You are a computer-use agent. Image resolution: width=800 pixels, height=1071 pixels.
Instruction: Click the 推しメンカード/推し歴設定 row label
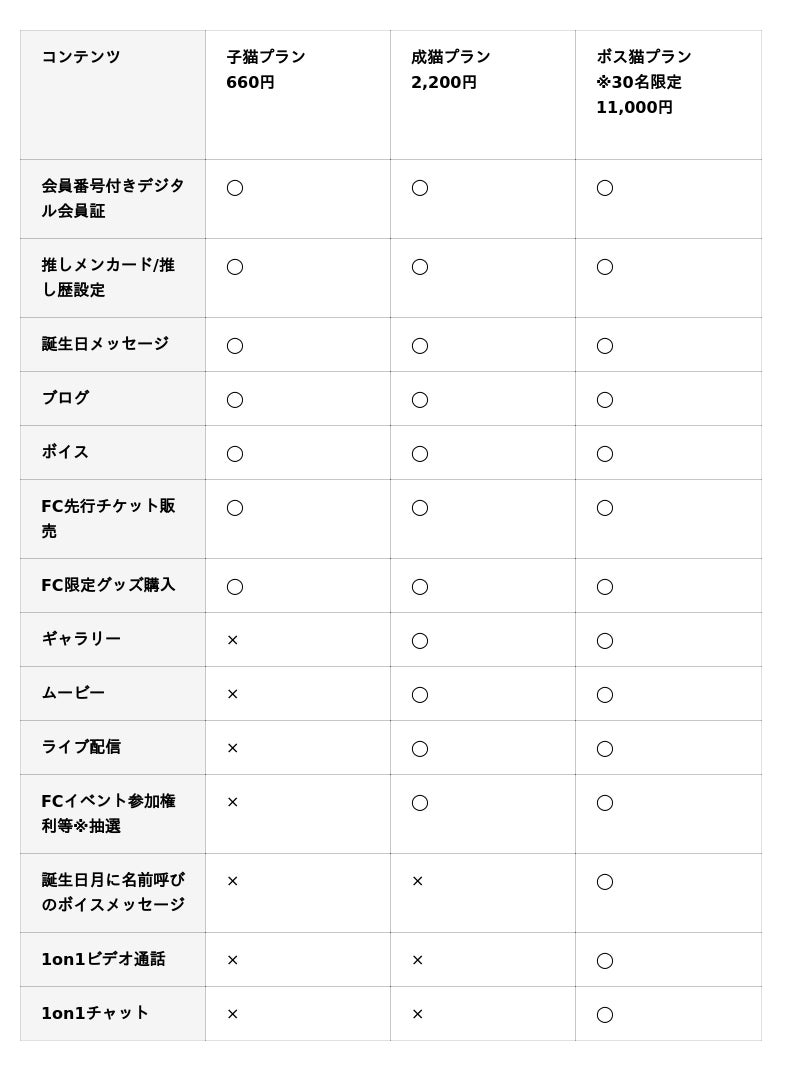(x=108, y=277)
